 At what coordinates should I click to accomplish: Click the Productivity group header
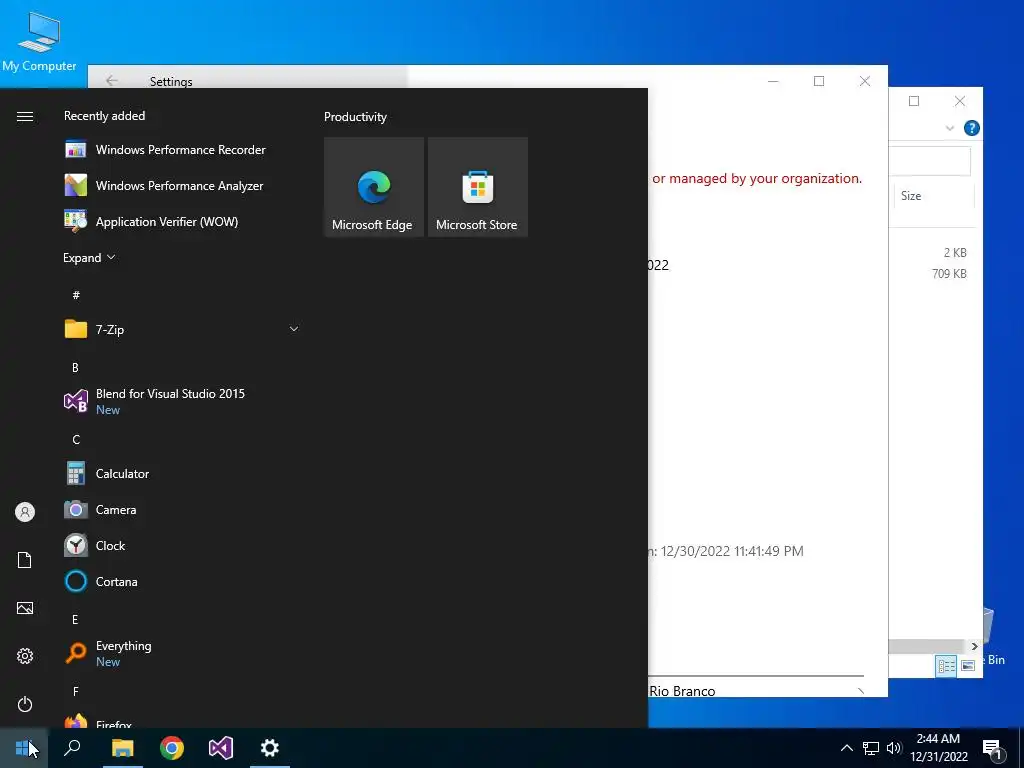(x=355, y=117)
